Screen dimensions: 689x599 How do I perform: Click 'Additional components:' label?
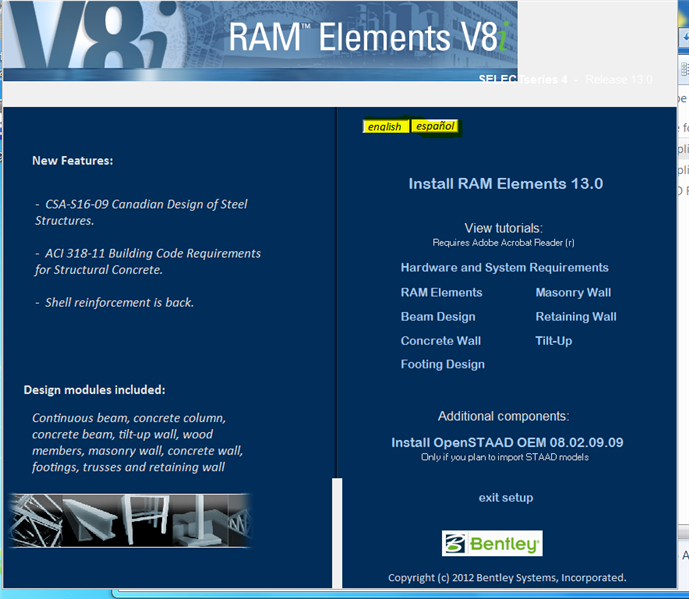click(x=504, y=417)
